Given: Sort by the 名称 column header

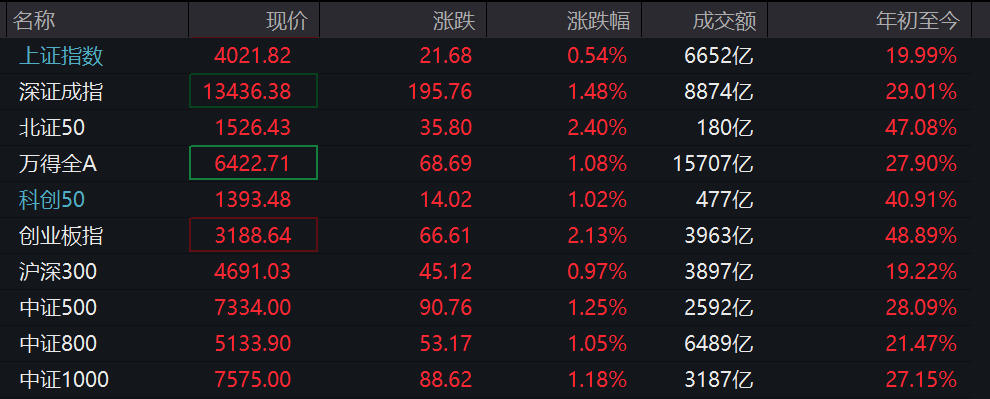Looking at the screenshot, I should coord(34,21).
